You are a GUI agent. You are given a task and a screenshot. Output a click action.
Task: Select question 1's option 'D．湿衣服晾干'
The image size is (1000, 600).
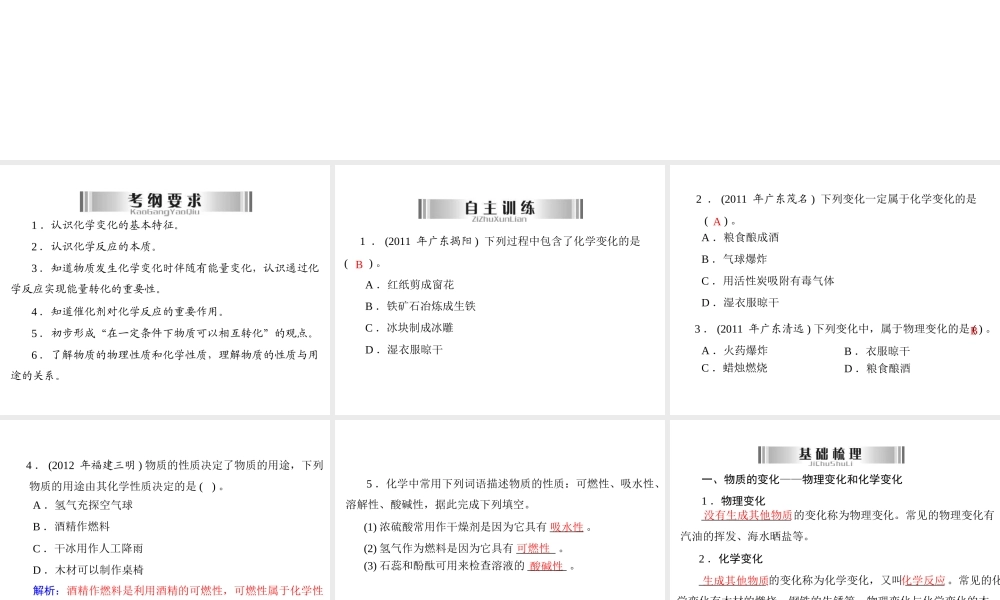tap(404, 350)
